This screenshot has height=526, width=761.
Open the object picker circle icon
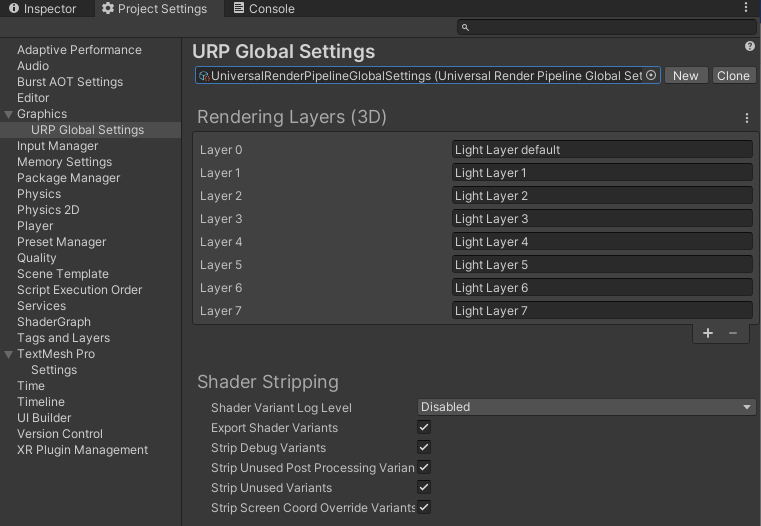[x=651, y=76]
